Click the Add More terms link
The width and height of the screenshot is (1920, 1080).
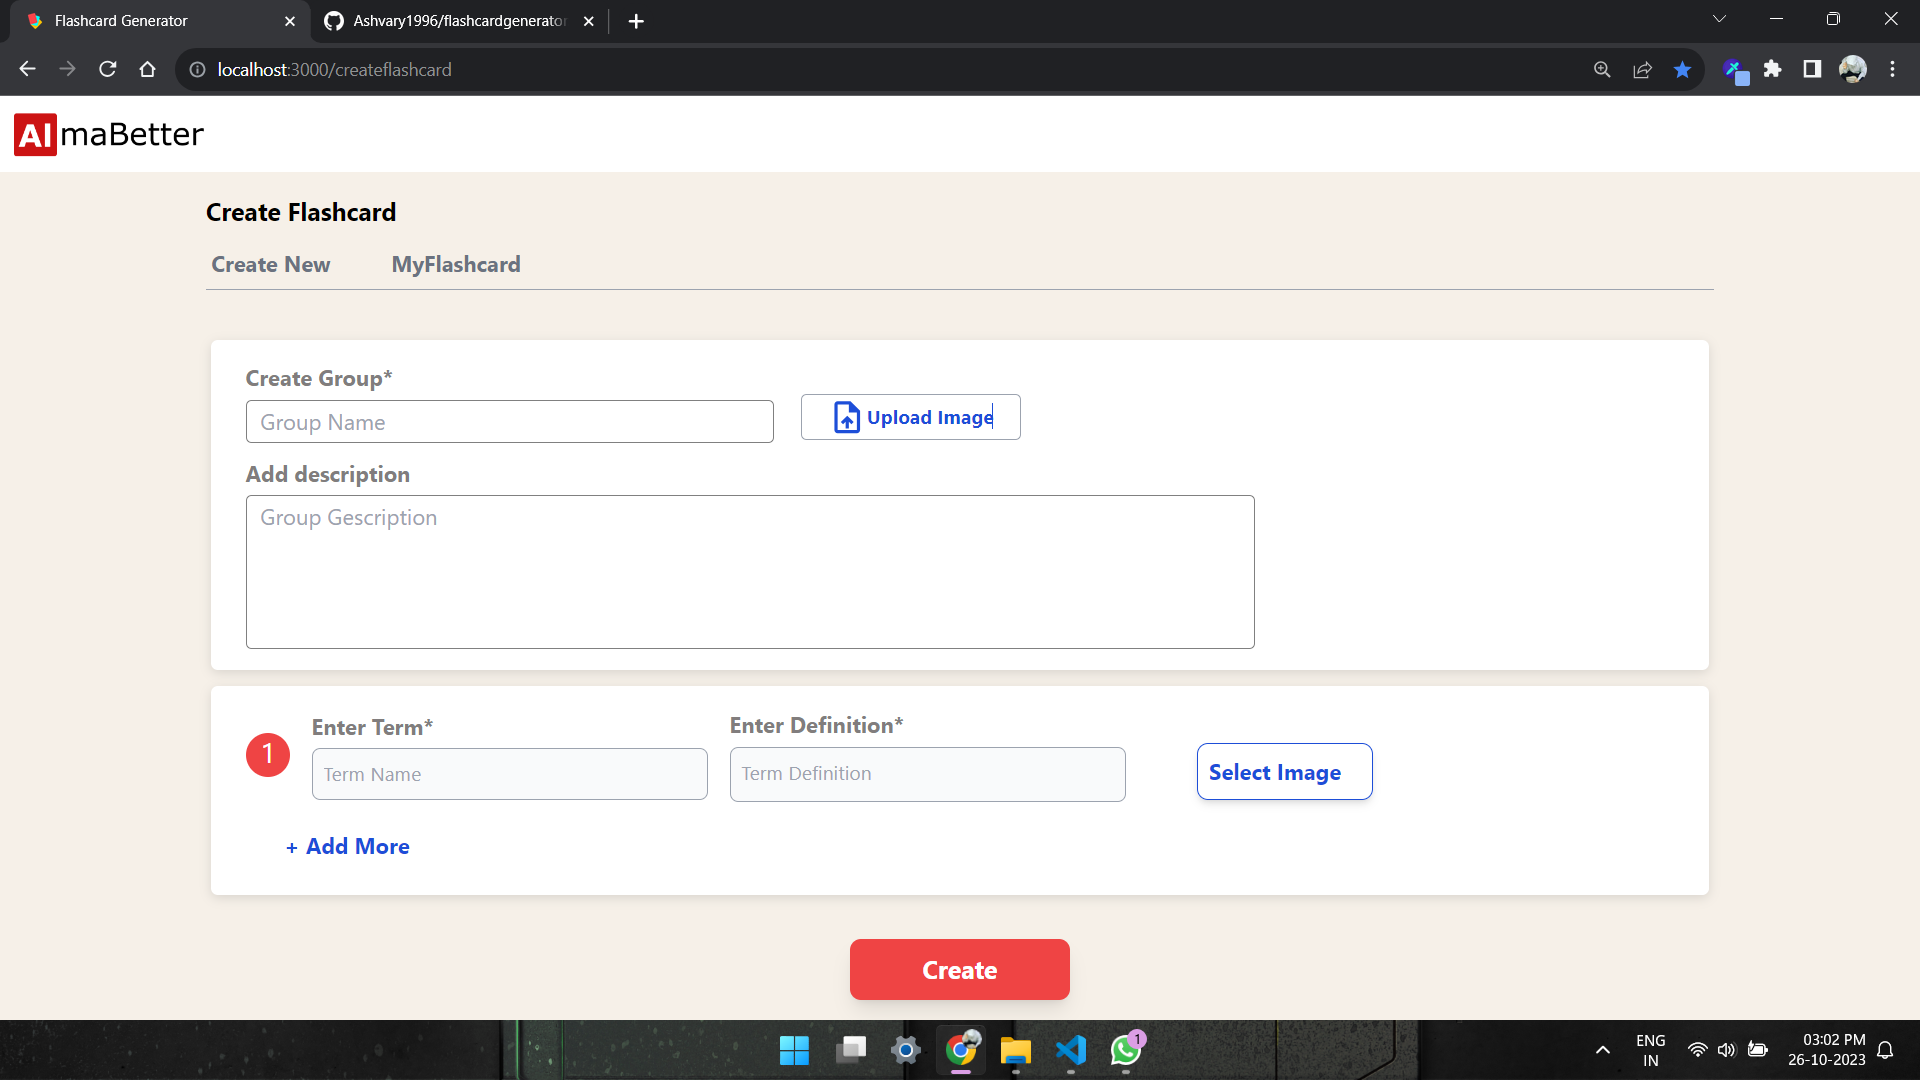point(347,847)
